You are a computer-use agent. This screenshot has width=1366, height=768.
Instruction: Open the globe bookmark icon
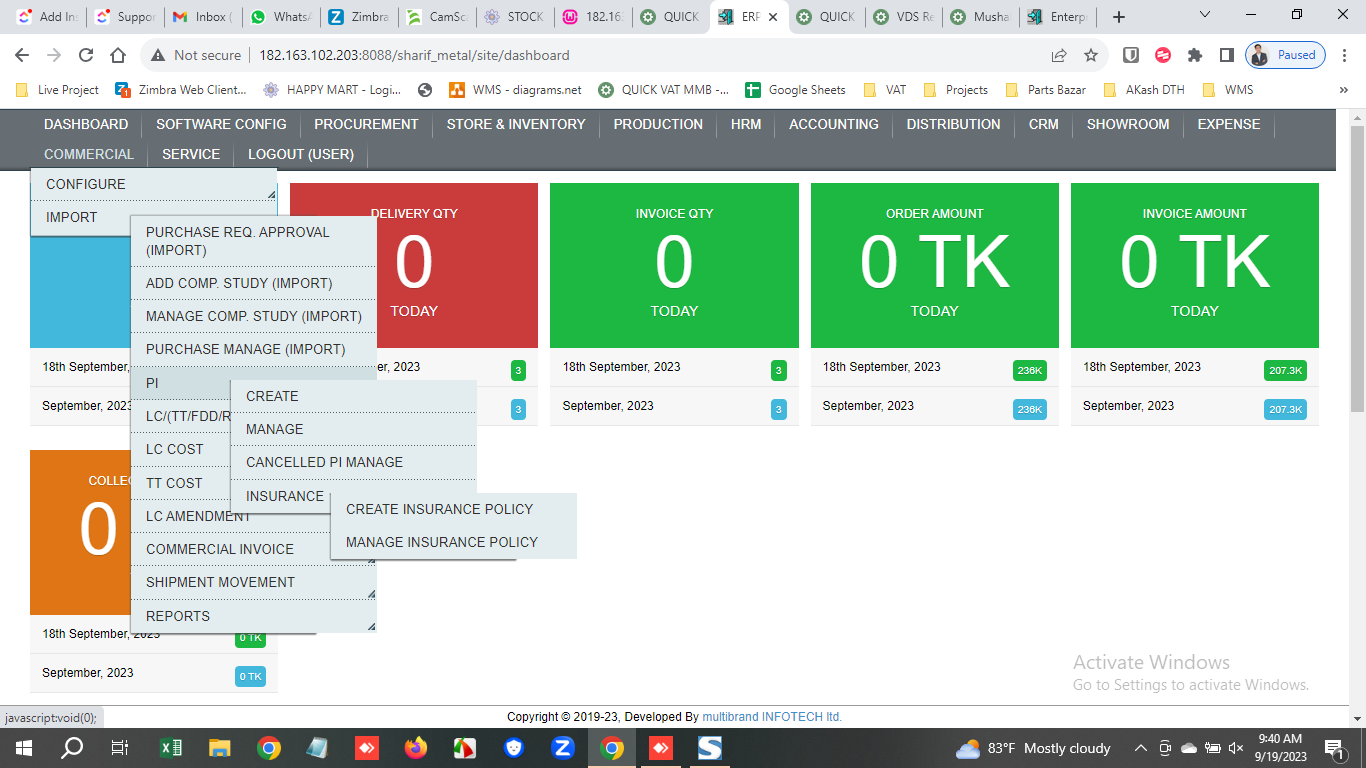click(x=425, y=90)
